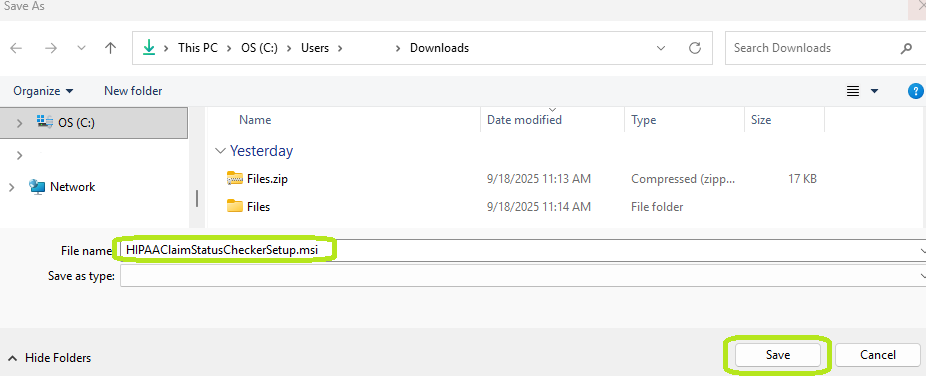The height and width of the screenshot is (376, 926).
Task: Click the search magnifier icon
Action: pos(906,48)
